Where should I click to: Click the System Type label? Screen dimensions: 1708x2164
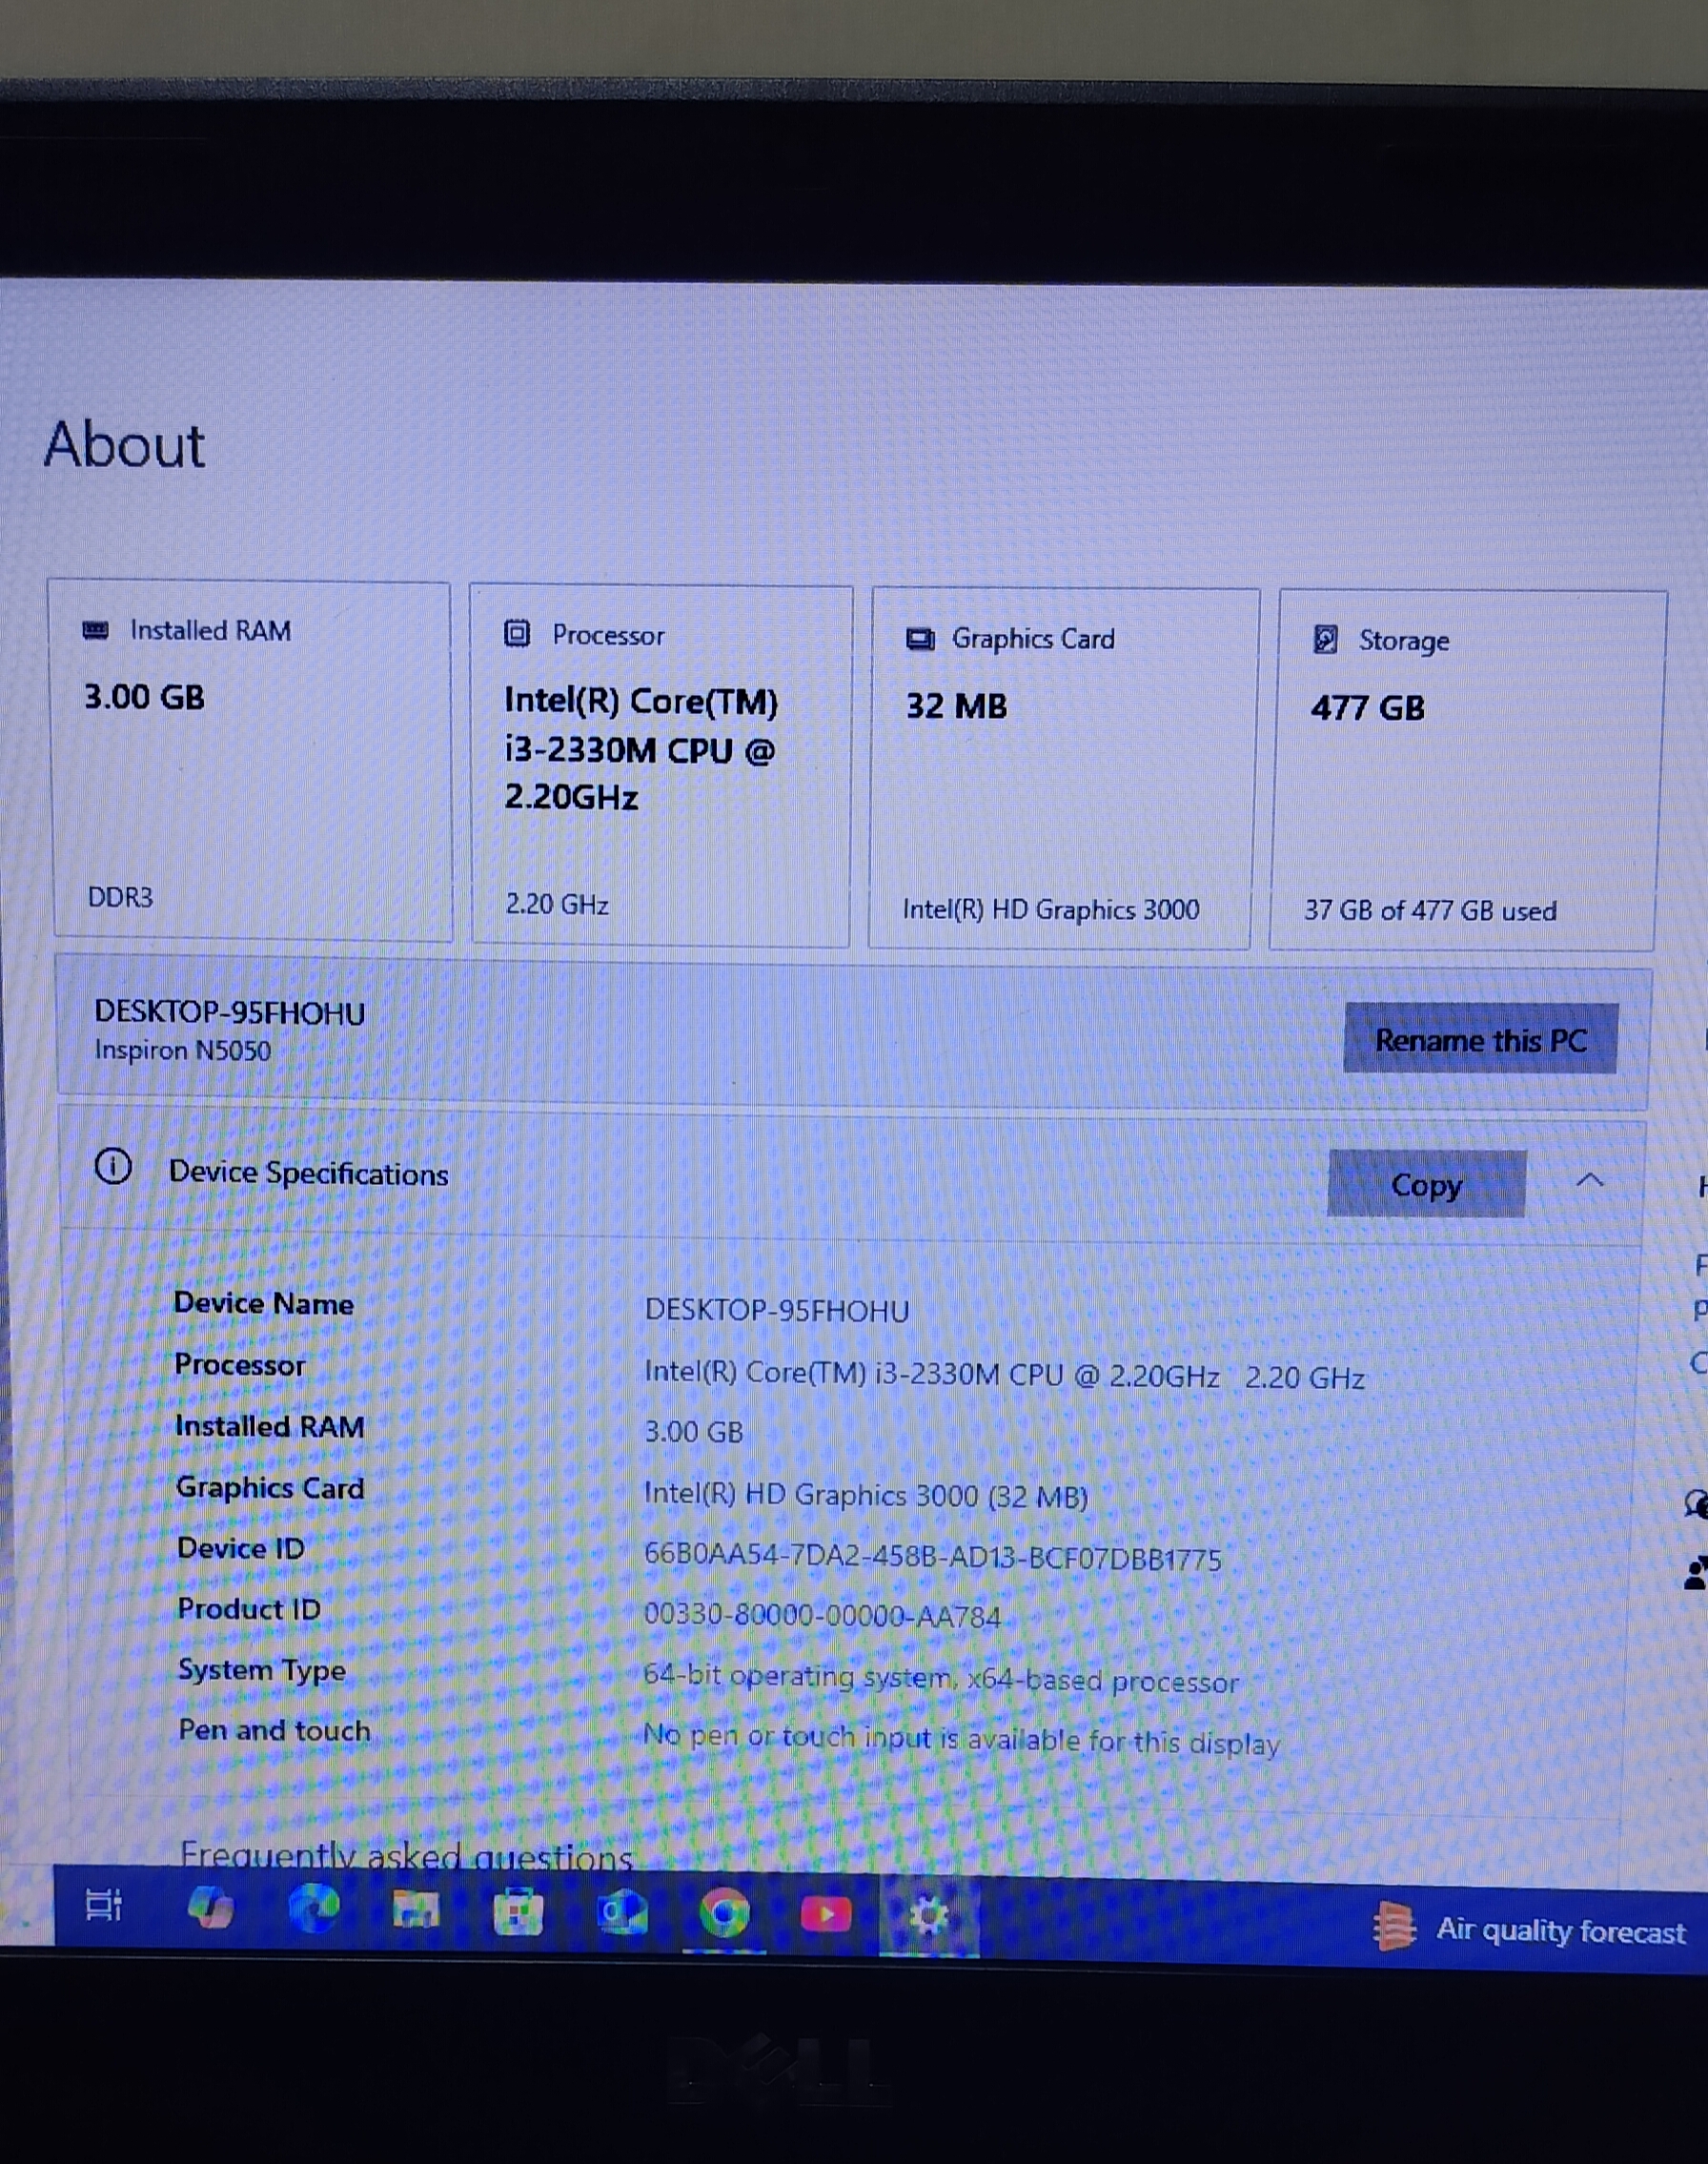[262, 1670]
